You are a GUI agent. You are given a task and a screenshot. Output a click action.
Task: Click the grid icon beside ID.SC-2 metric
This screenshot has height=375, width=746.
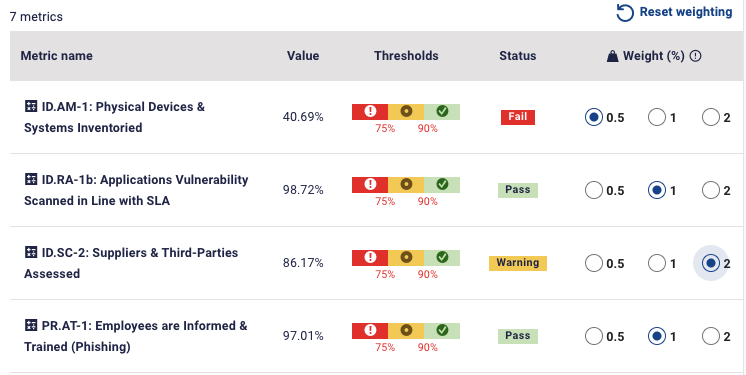pyautogui.click(x=31, y=252)
